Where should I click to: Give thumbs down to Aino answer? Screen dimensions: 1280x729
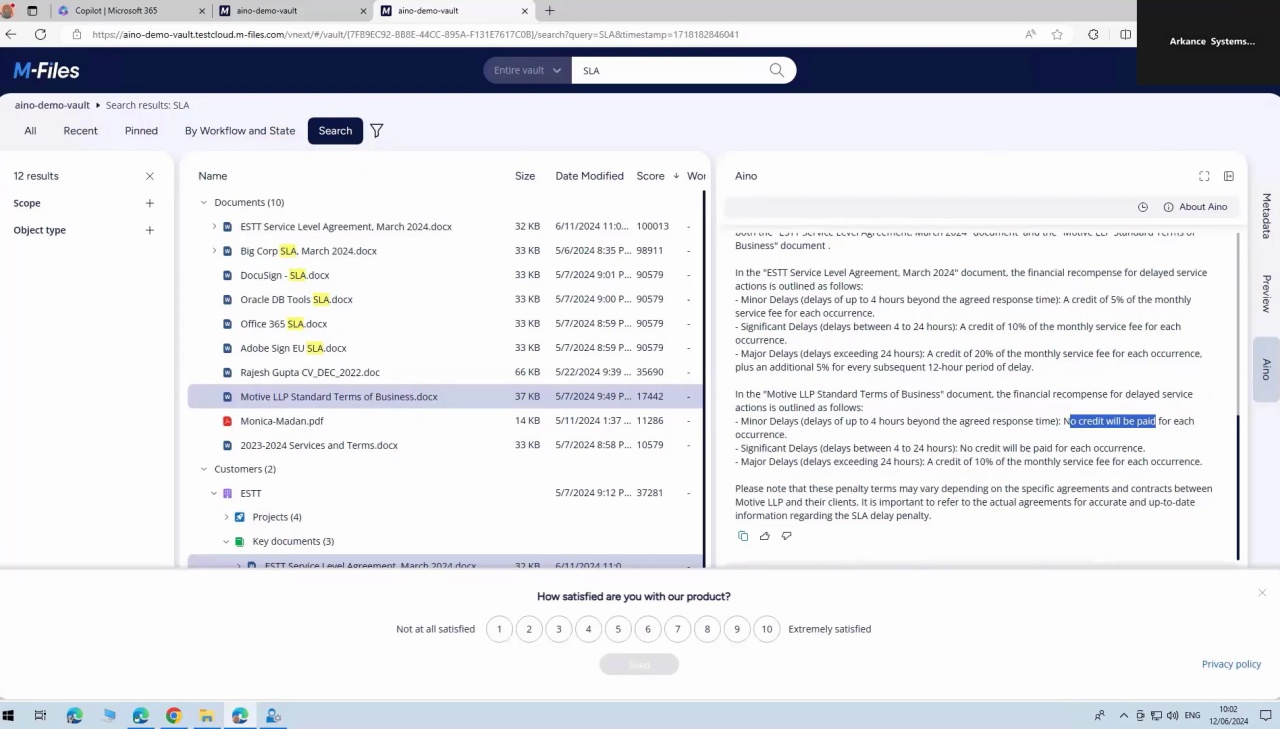coord(787,536)
